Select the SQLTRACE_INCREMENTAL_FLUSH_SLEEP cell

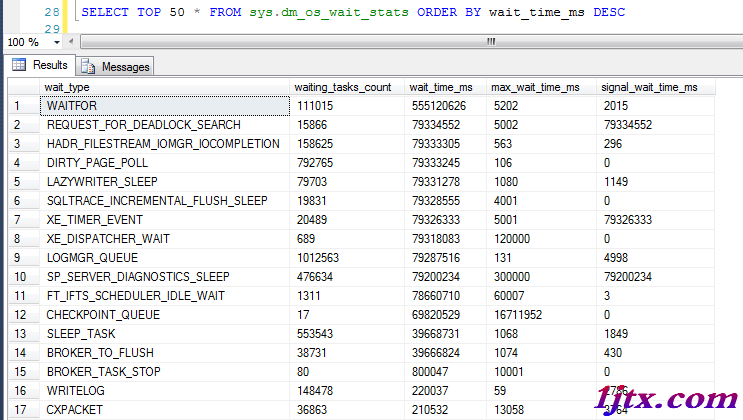click(x=164, y=201)
